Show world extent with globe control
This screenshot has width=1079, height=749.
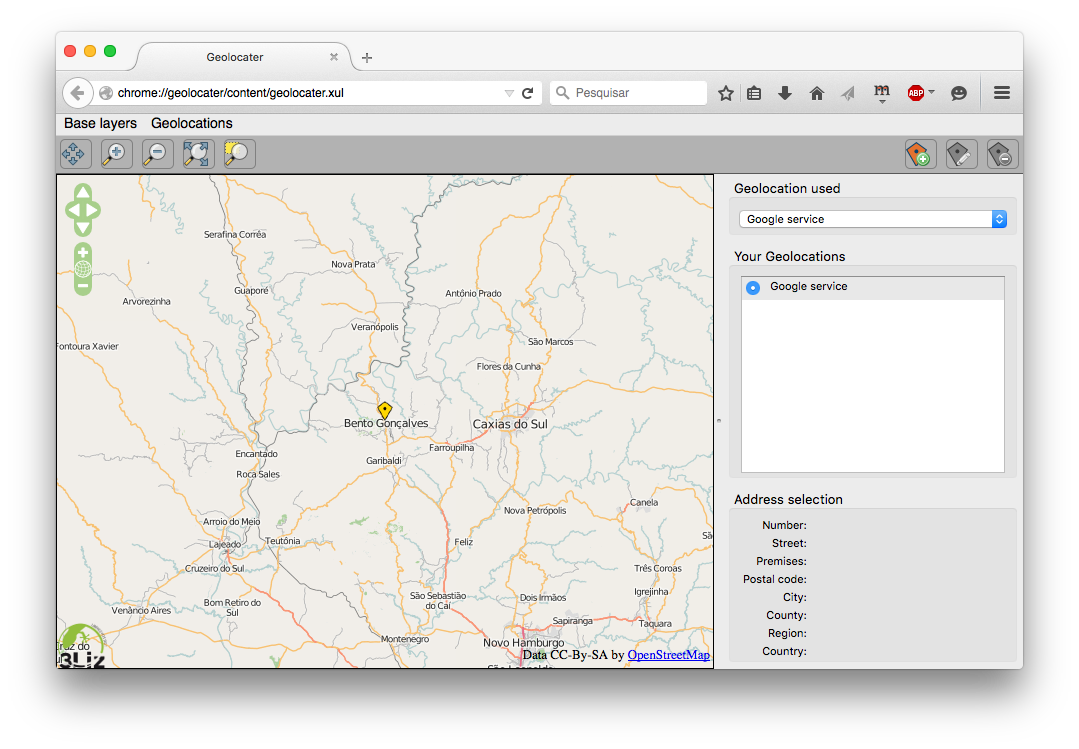click(x=83, y=269)
